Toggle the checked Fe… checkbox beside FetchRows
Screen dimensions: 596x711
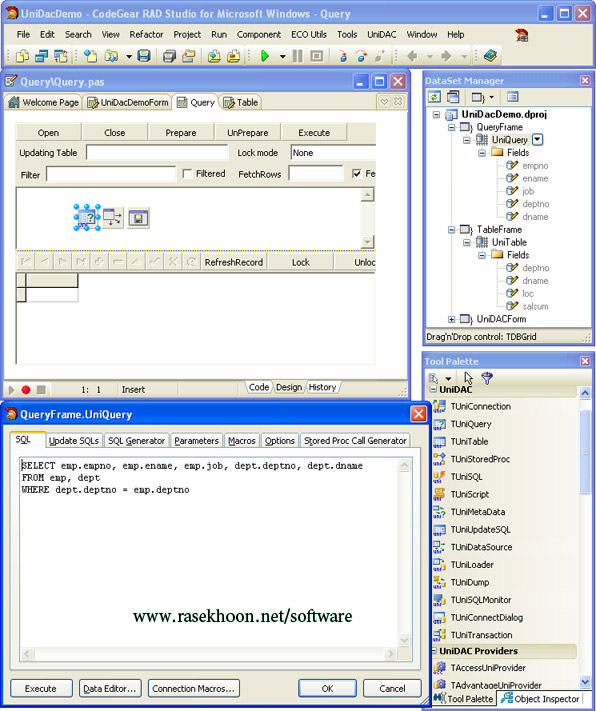click(357, 174)
